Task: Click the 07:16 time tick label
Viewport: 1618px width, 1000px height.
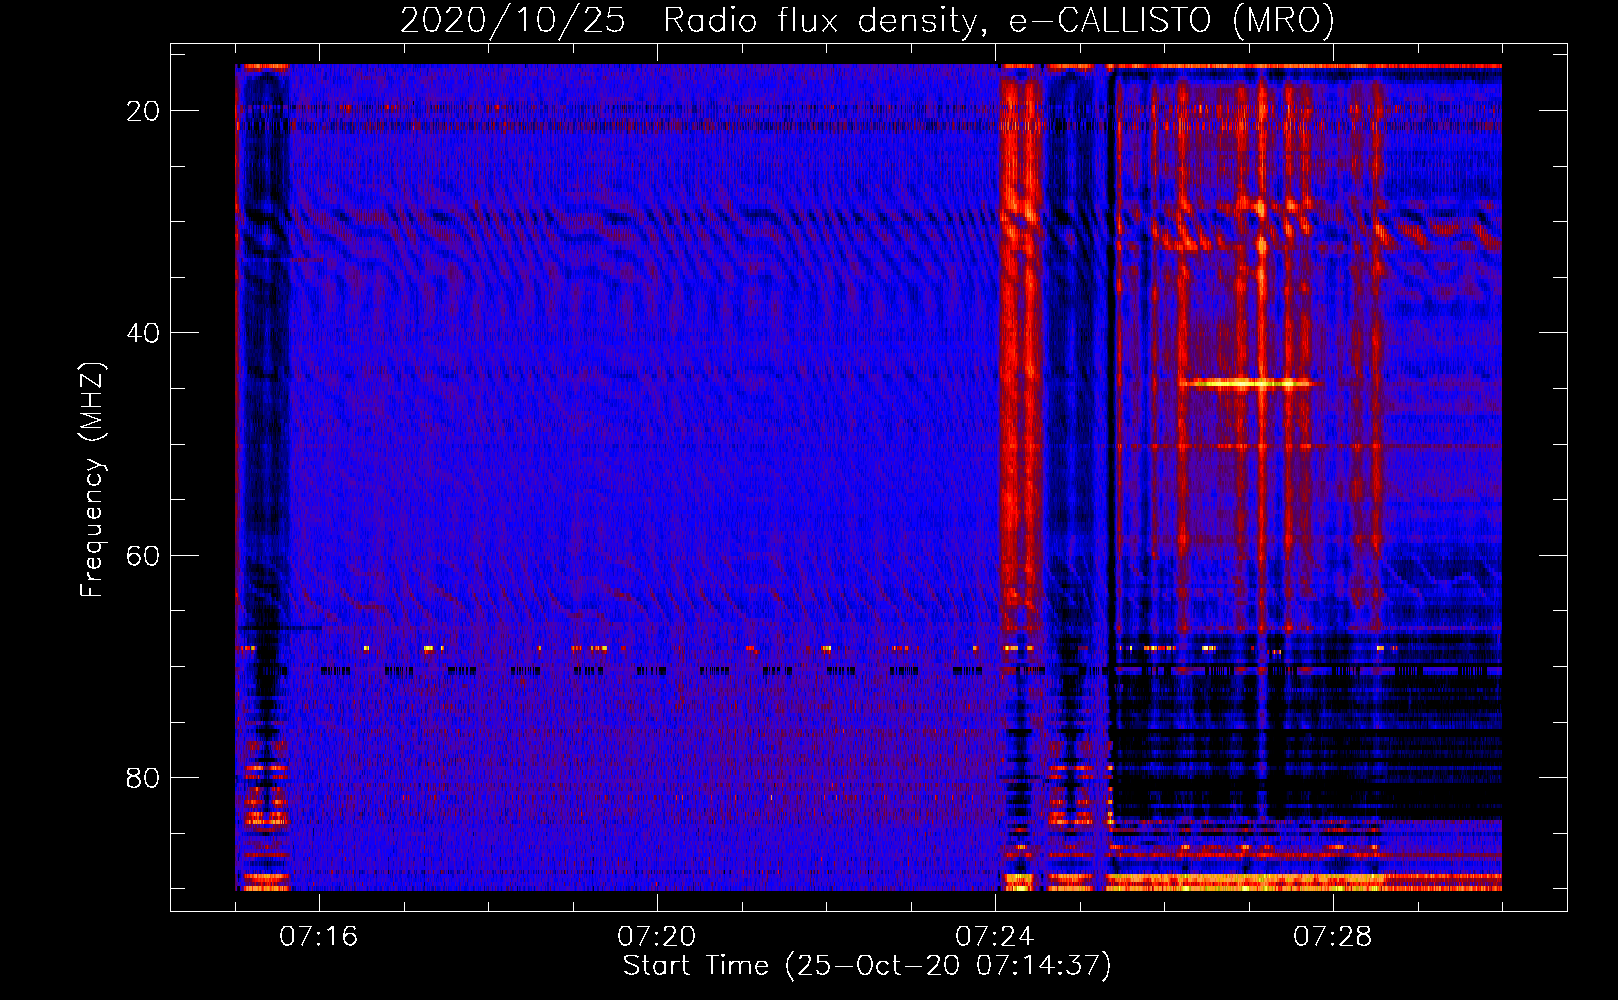Action: (x=318, y=937)
